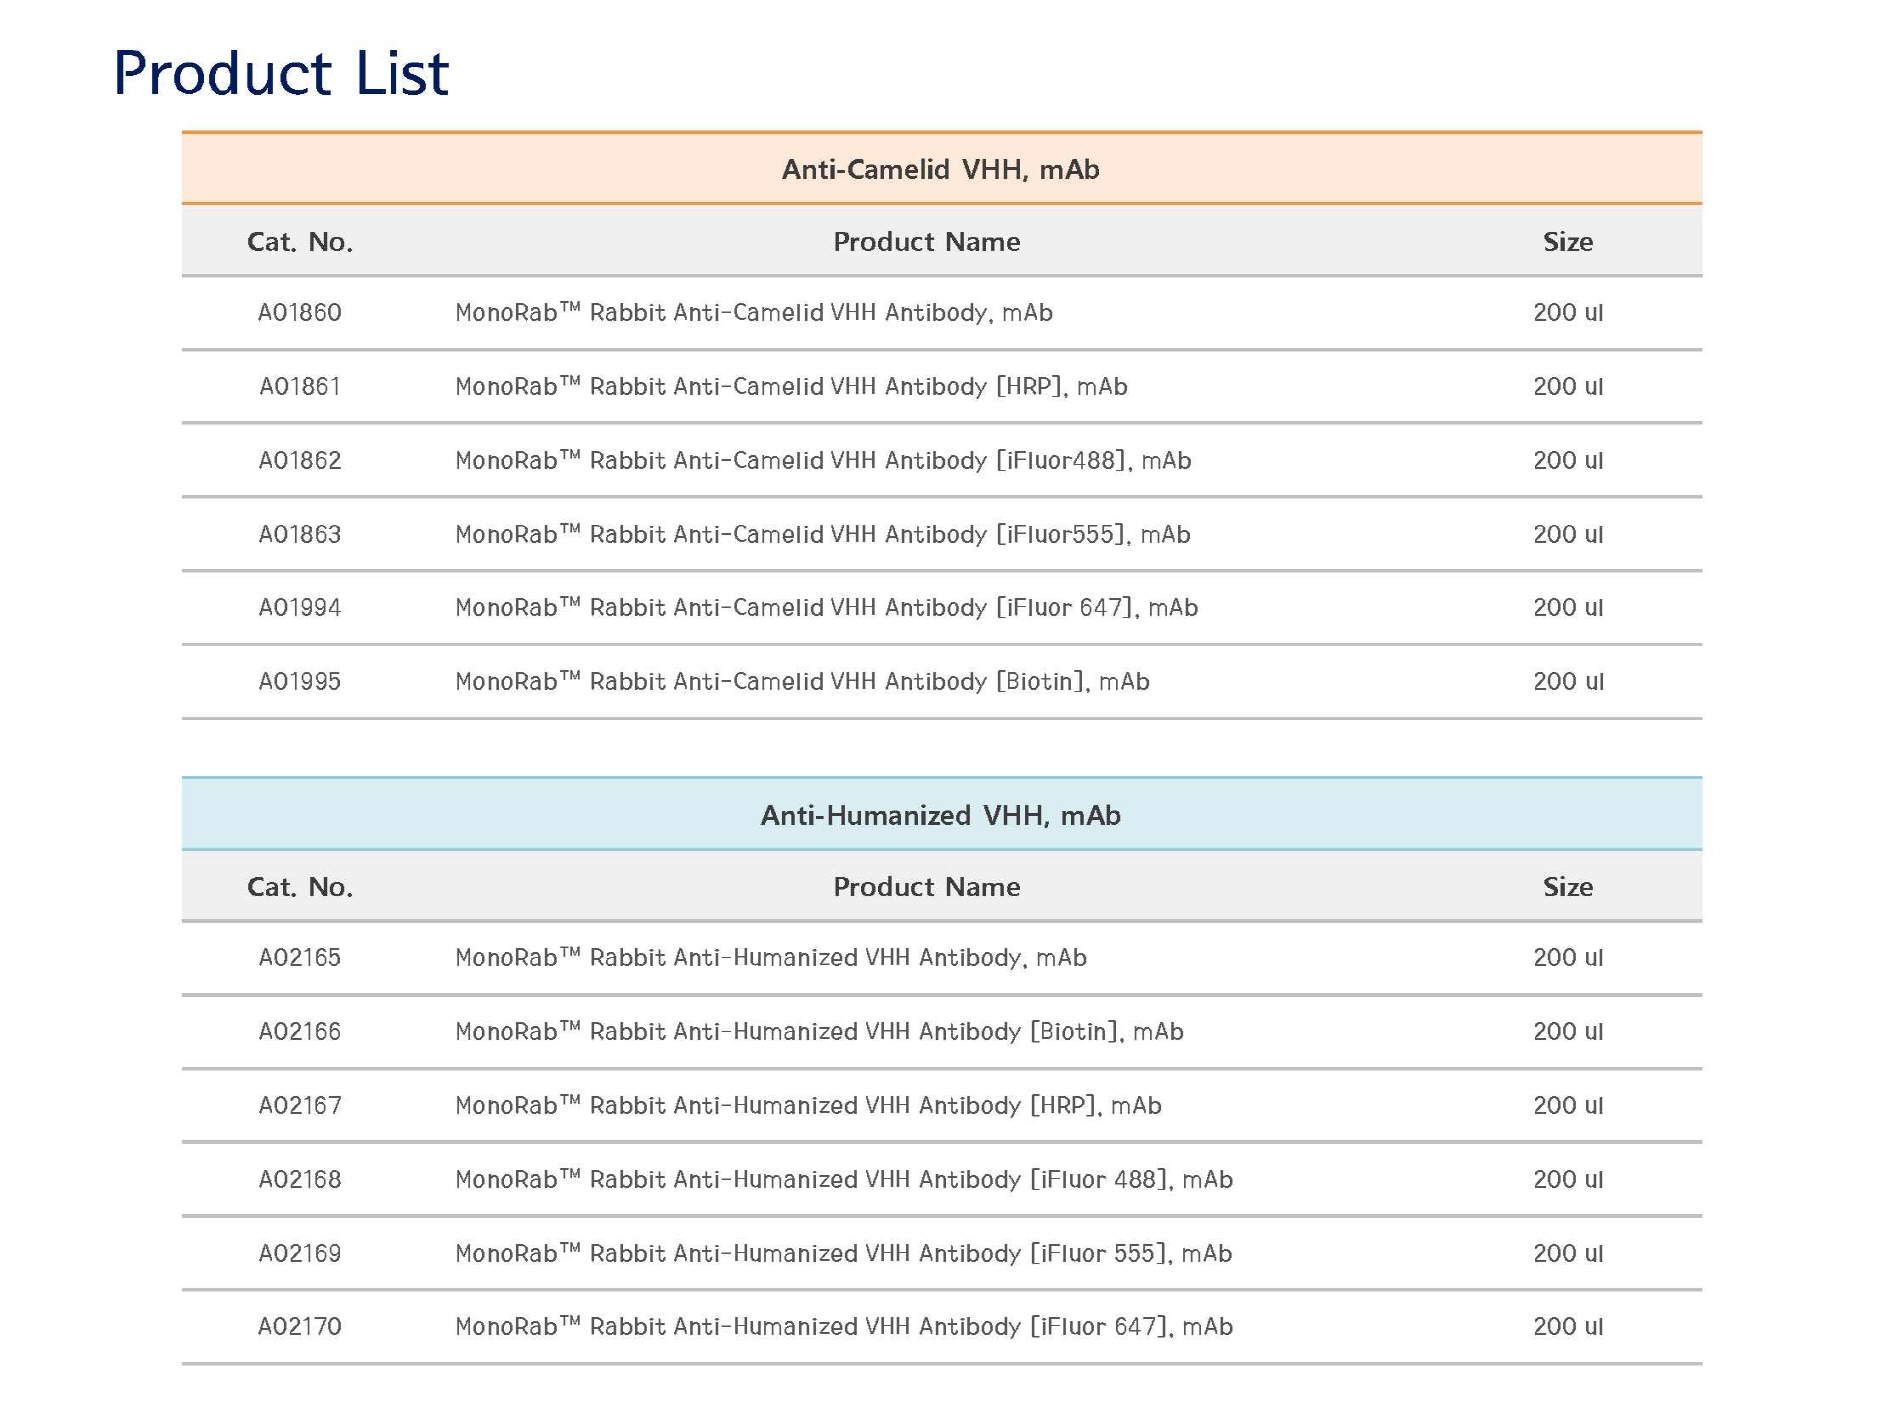Click the '200 ul' size for A01861

coord(1568,386)
